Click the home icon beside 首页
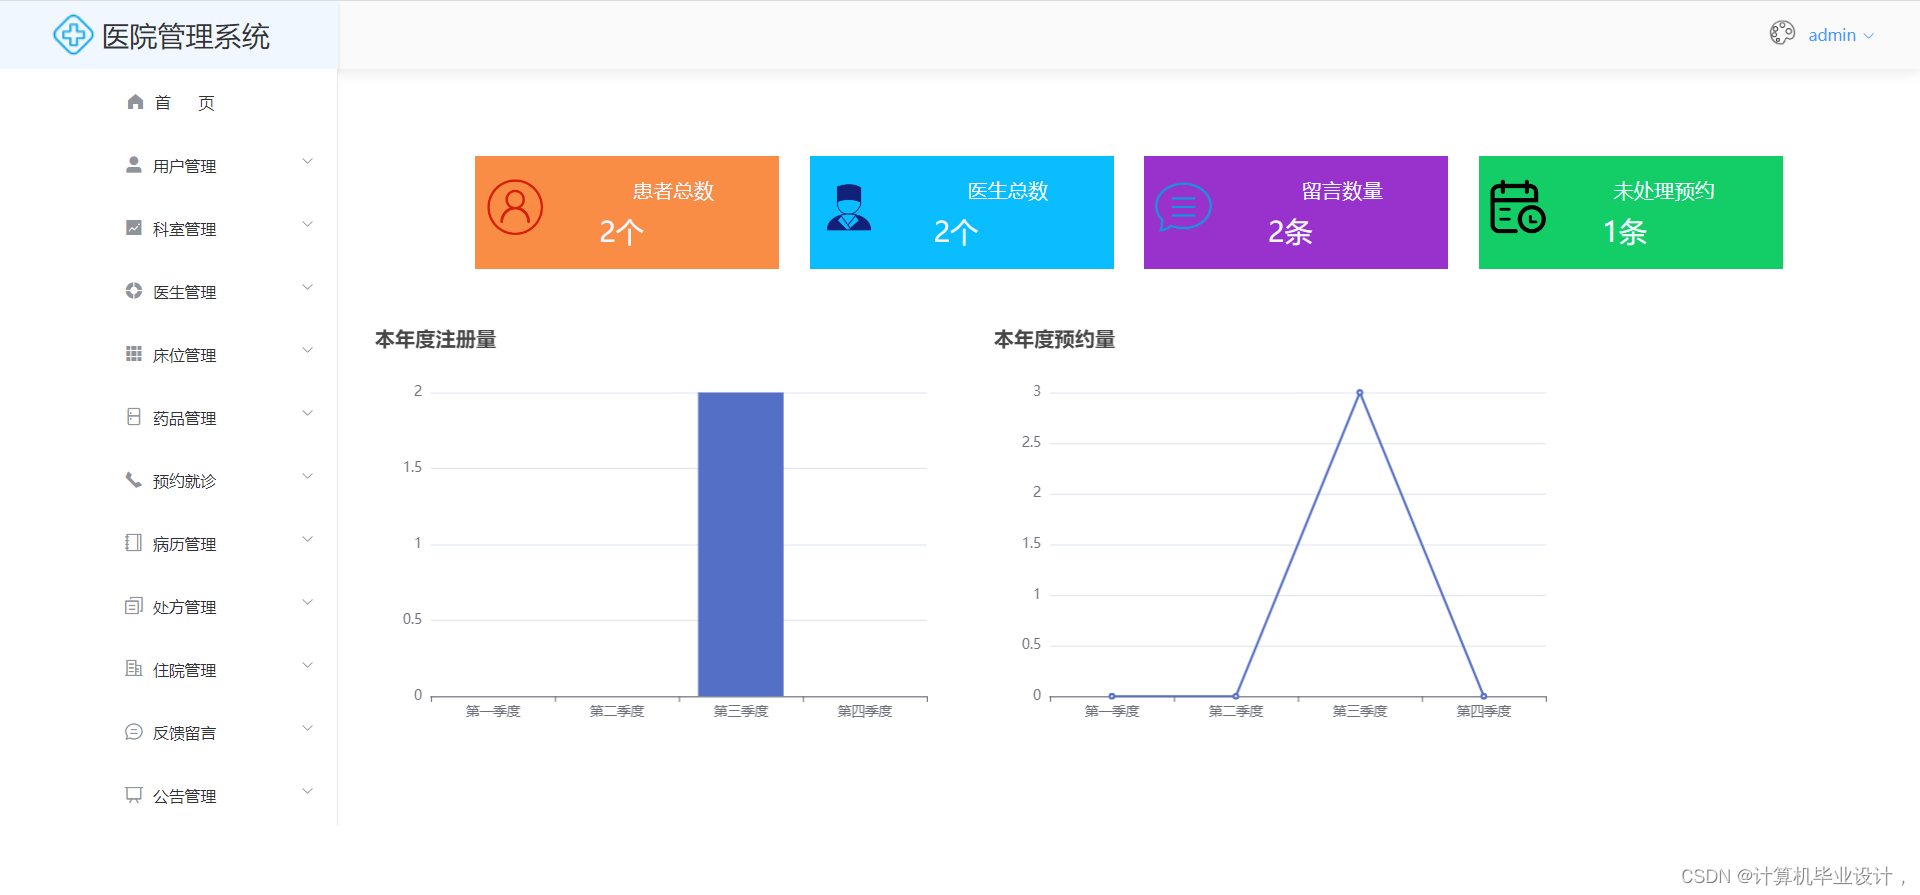1920x895 pixels. (135, 102)
